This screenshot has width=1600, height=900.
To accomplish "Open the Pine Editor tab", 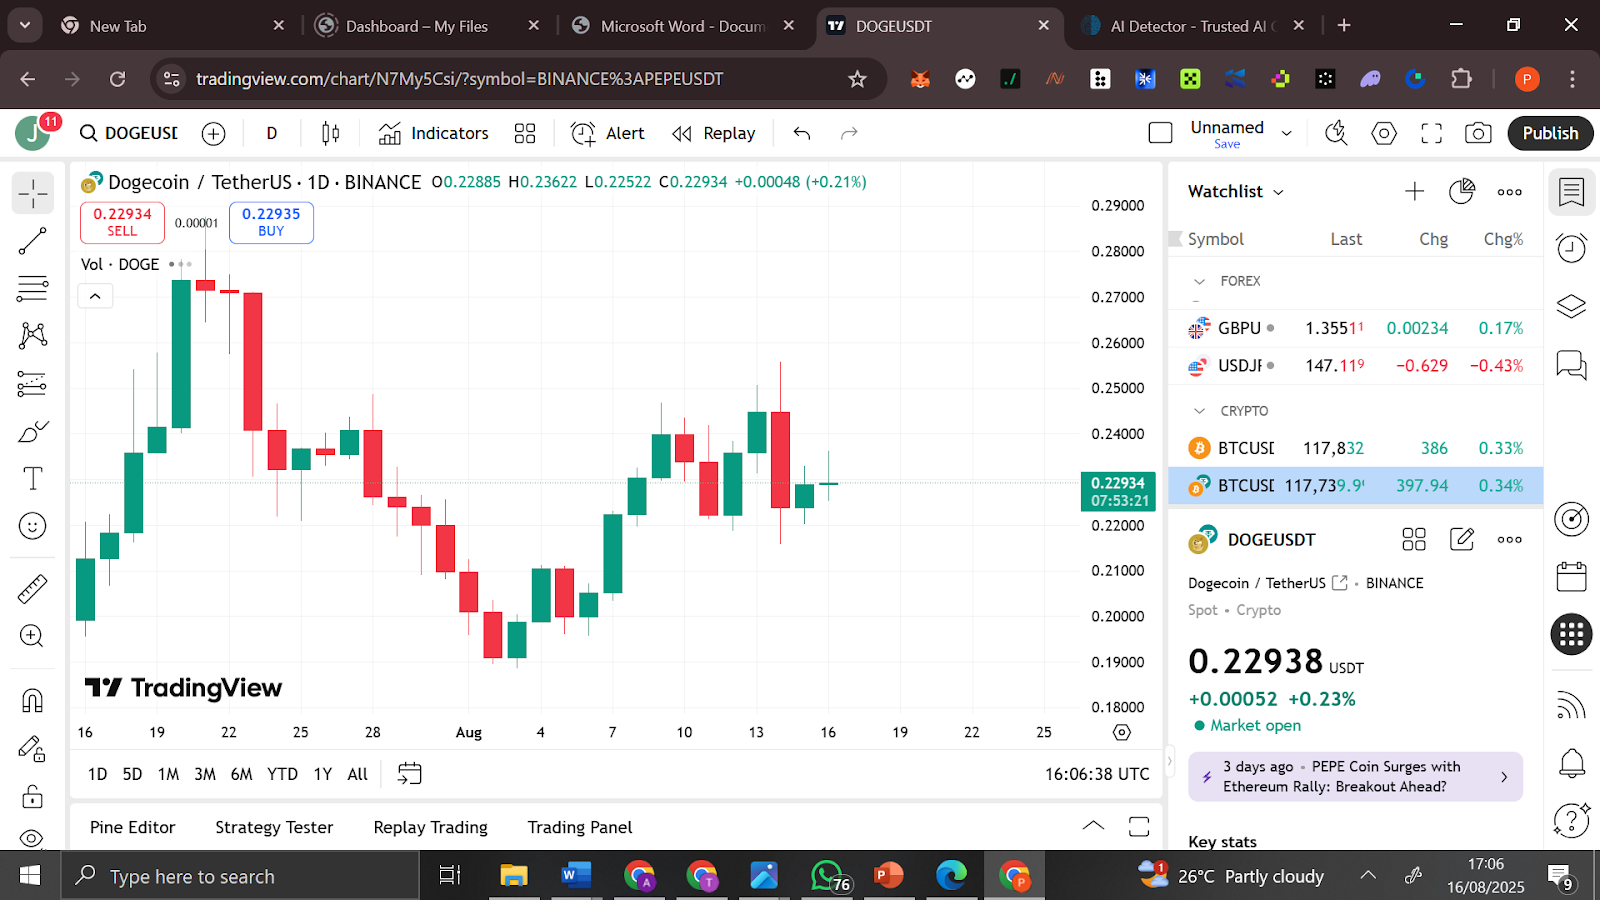I will pos(132,827).
